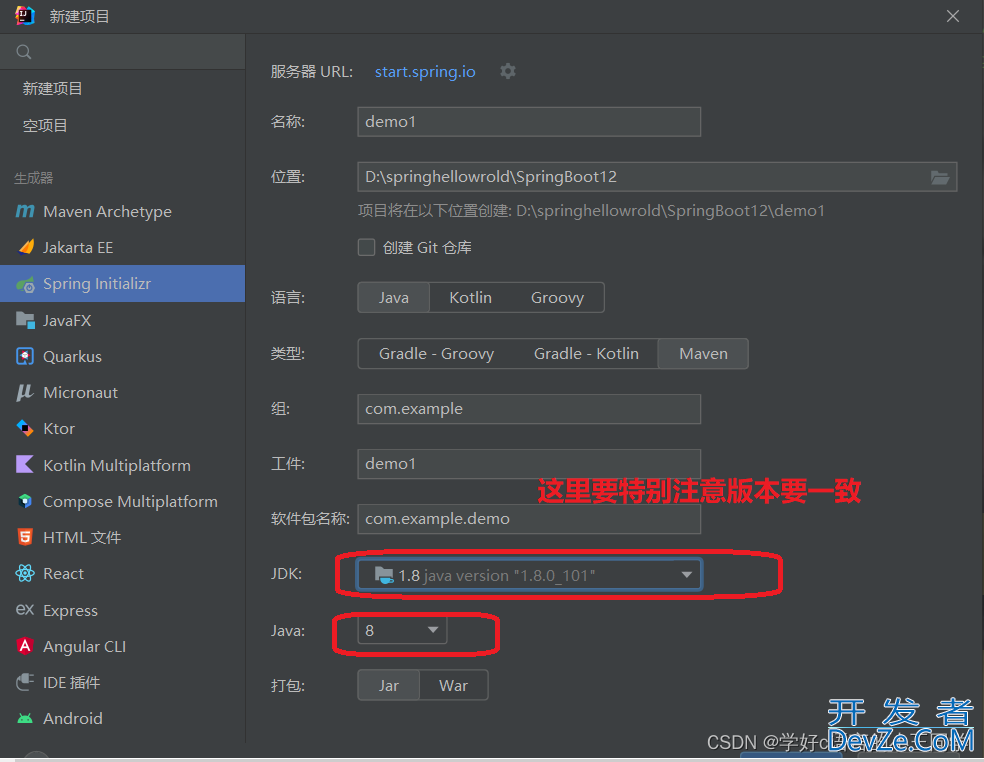Click the Jakarta EE icon
This screenshot has width=984, height=762.
coord(26,247)
